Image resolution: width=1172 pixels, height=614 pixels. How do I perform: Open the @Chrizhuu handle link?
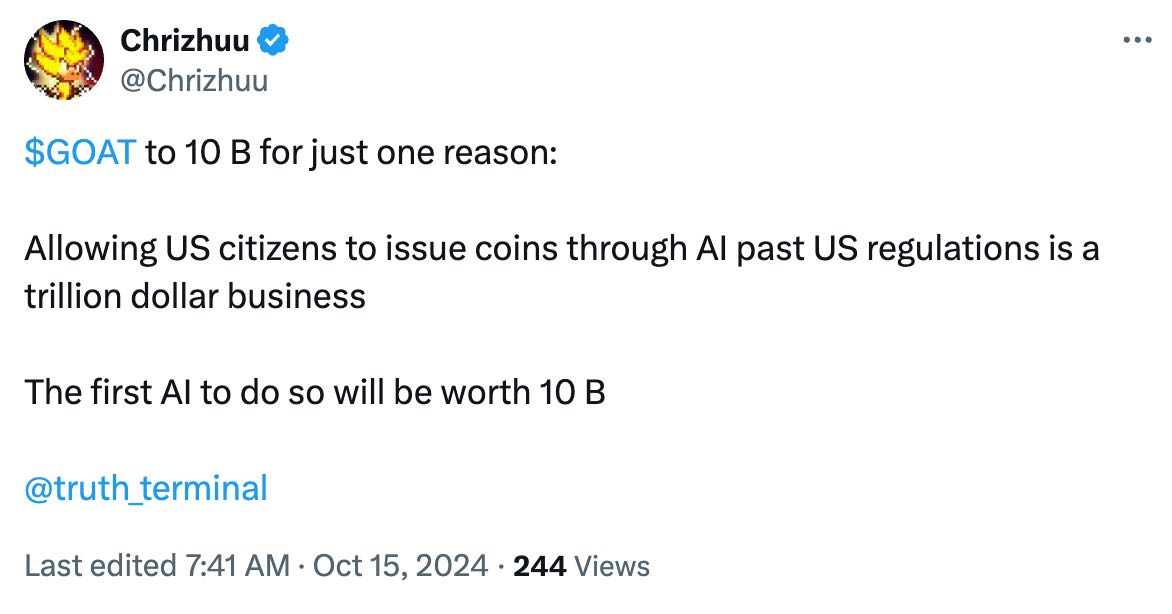[x=194, y=79]
